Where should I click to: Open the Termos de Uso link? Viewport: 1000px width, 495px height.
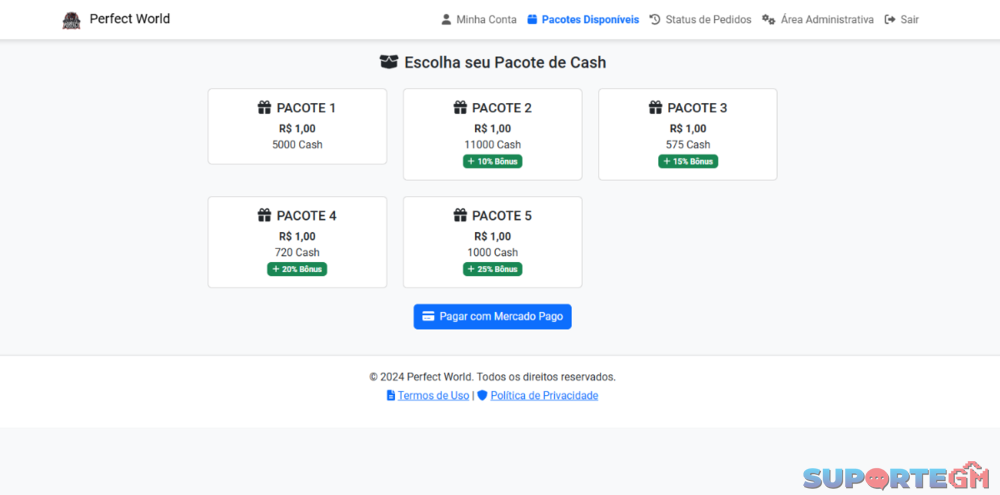tap(433, 396)
